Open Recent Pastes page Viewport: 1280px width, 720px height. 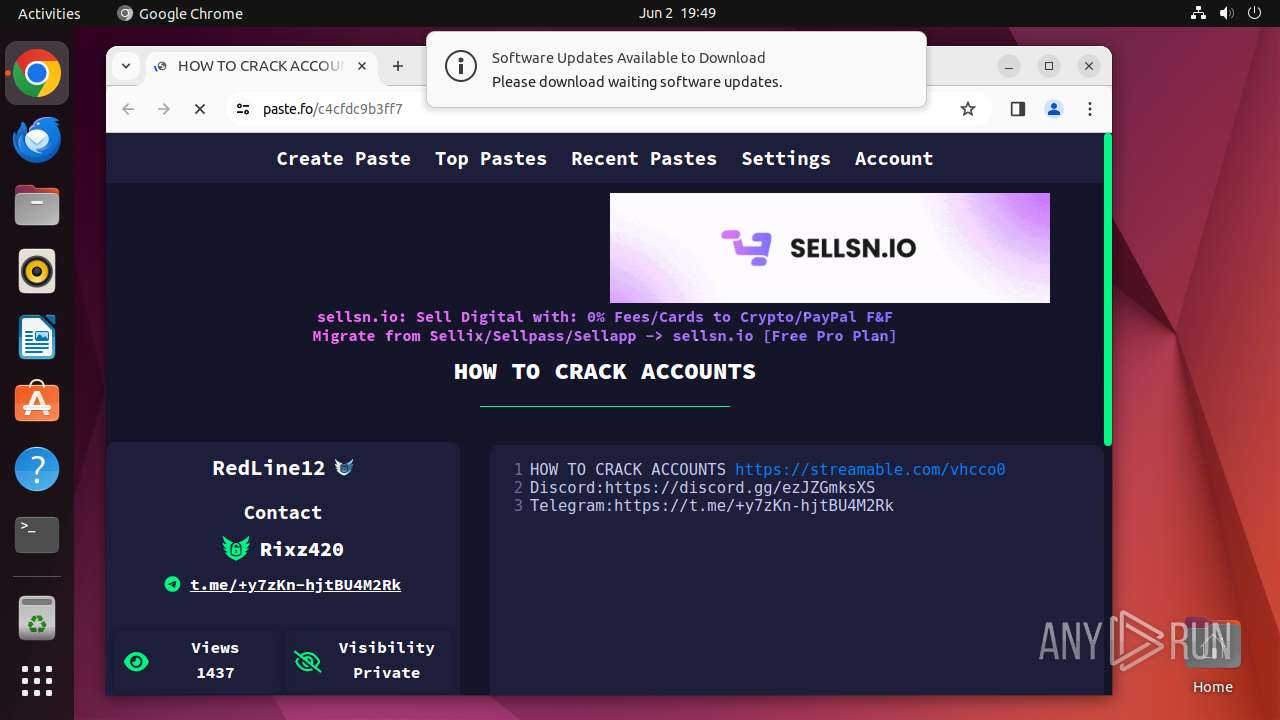[x=644, y=158]
